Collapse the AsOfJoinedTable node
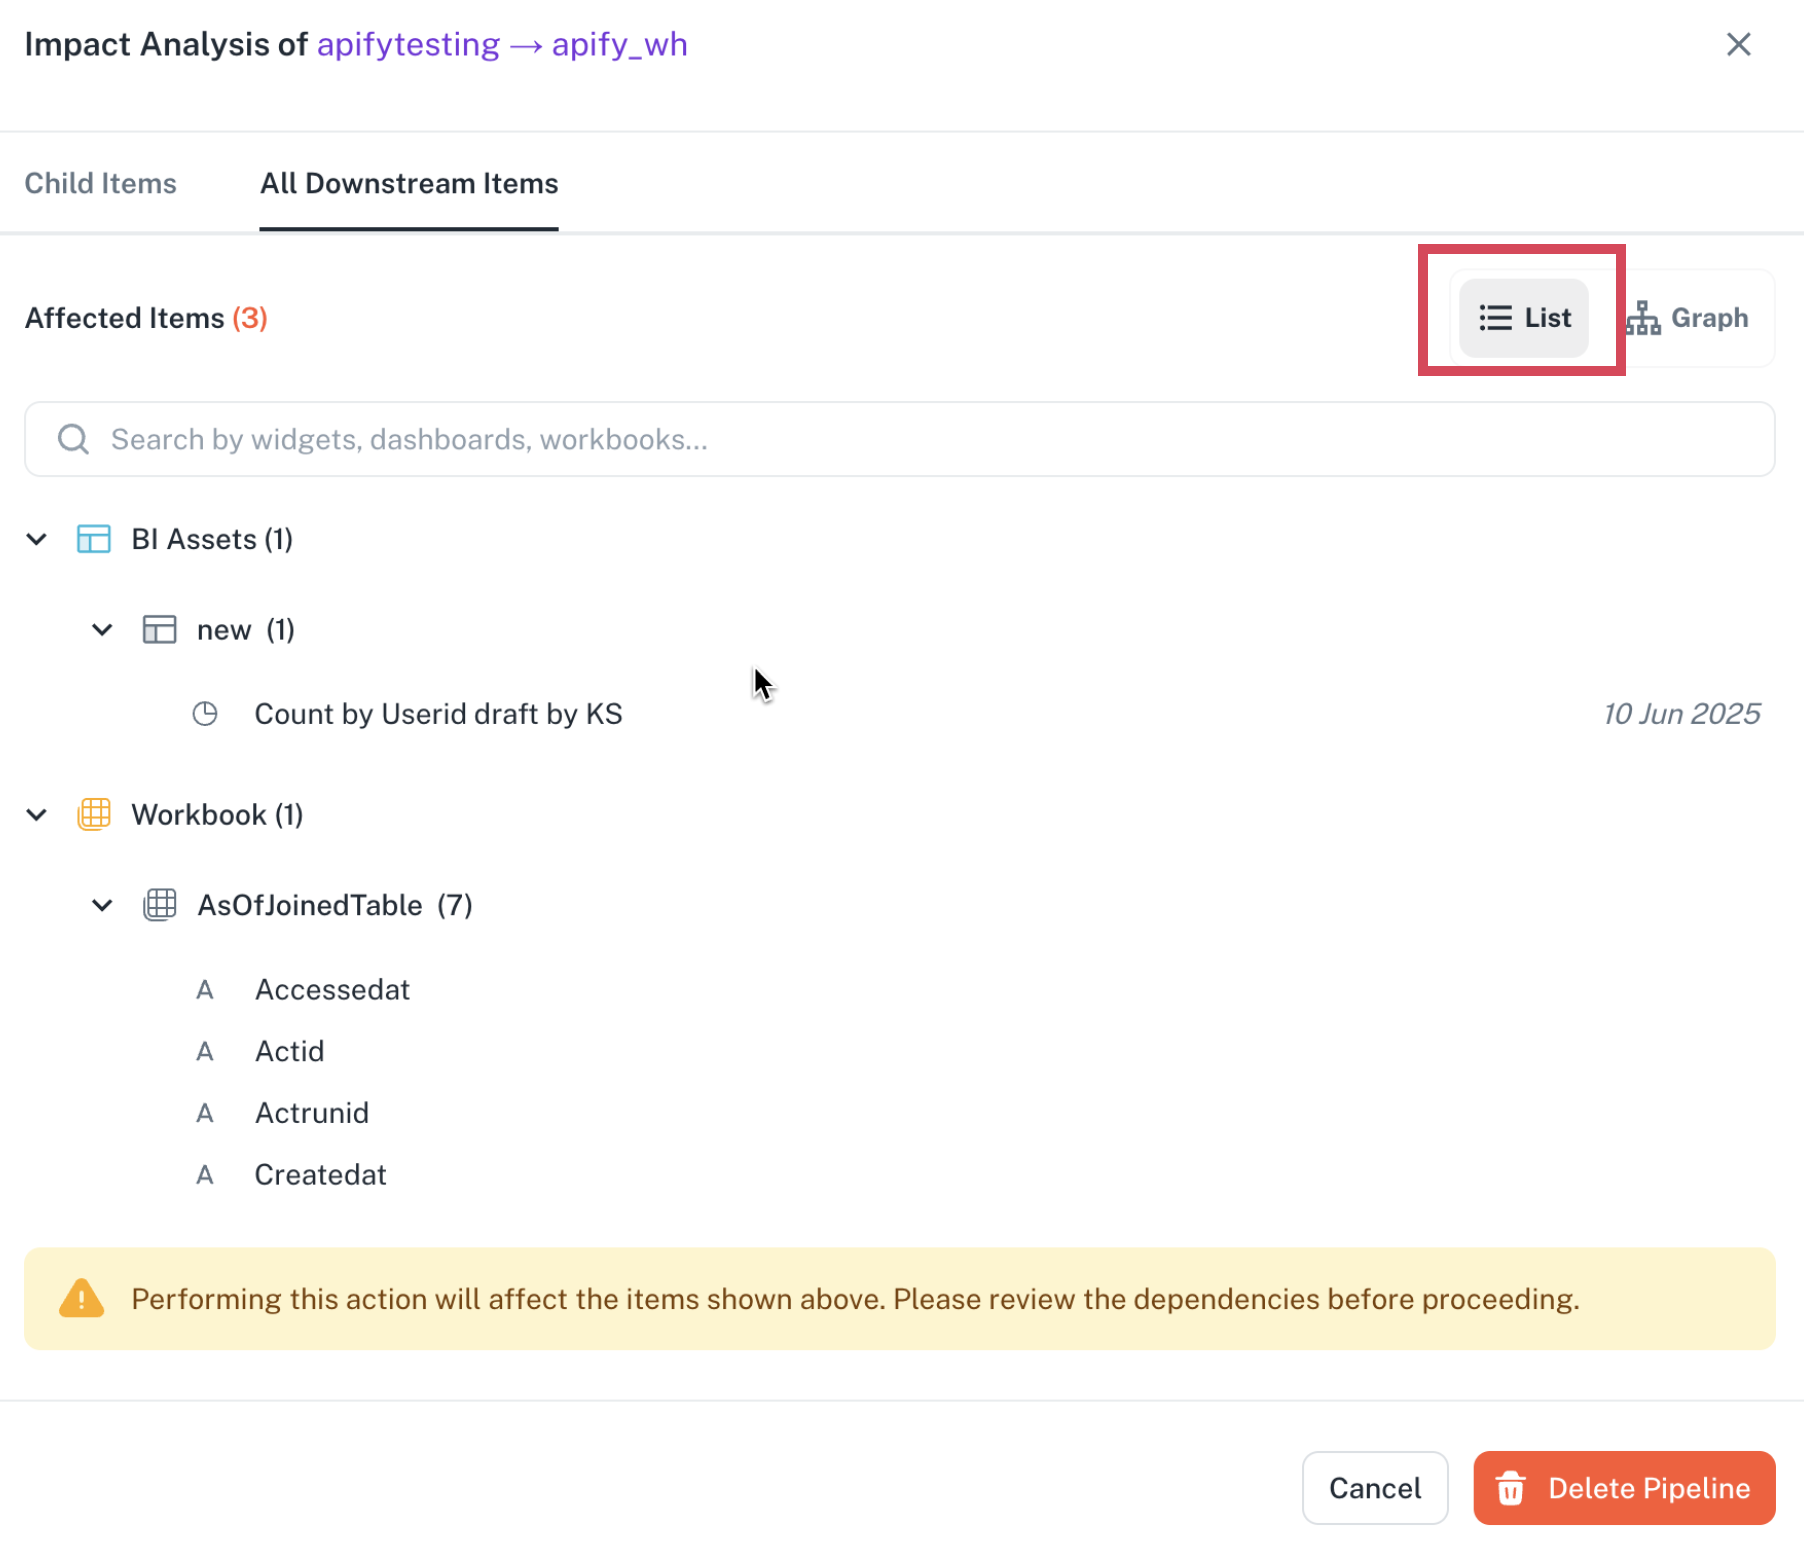 (102, 905)
